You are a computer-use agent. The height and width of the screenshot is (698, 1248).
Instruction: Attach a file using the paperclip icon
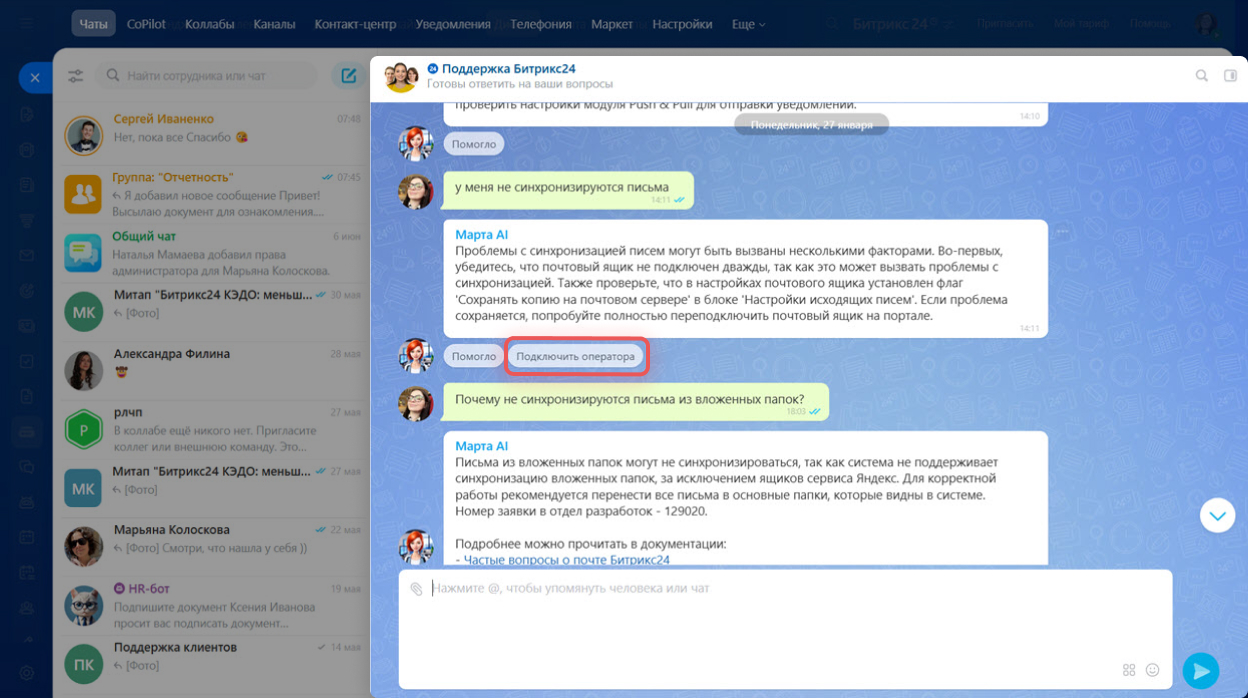point(417,589)
